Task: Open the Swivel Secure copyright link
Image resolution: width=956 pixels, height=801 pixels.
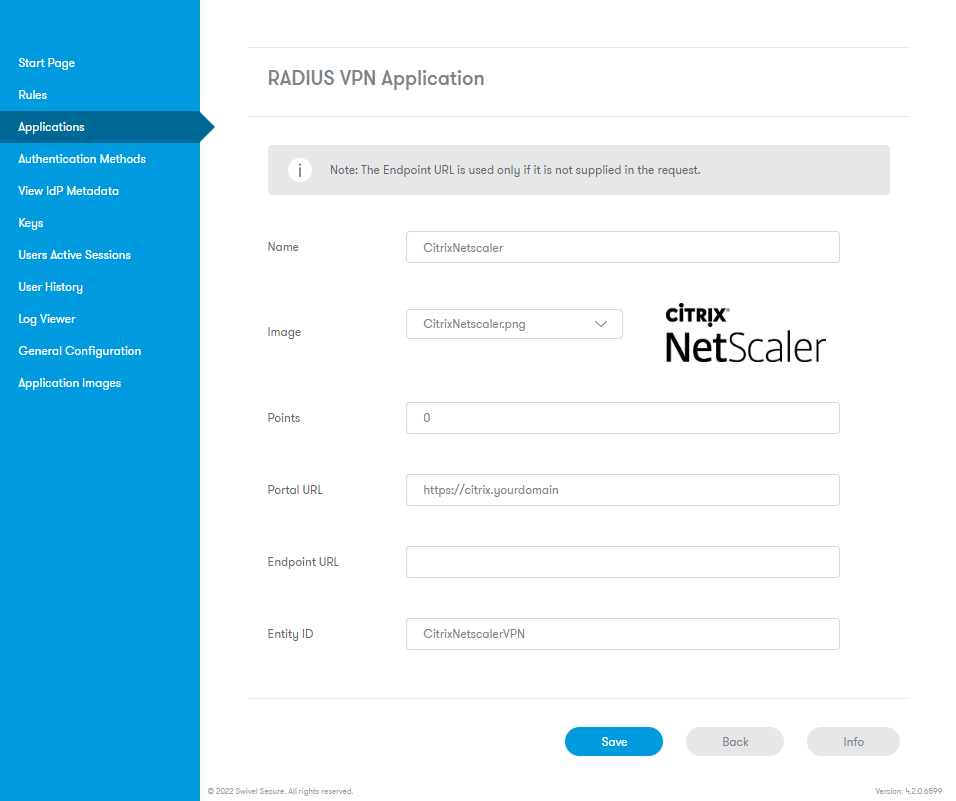Action: pos(279,790)
